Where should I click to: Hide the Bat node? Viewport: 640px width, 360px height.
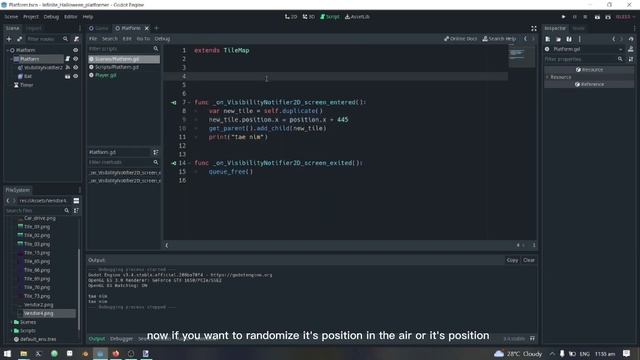76,76
